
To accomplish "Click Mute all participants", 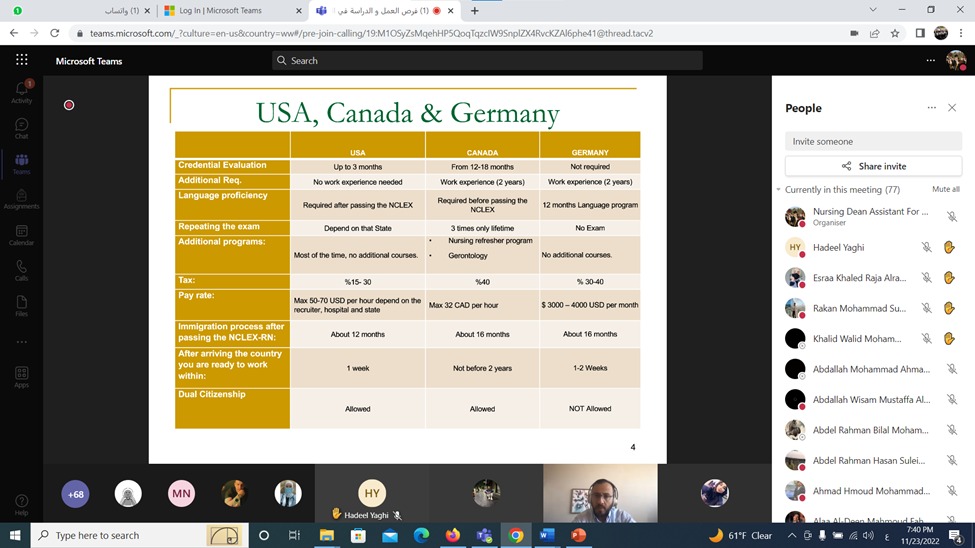I will [x=945, y=189].
